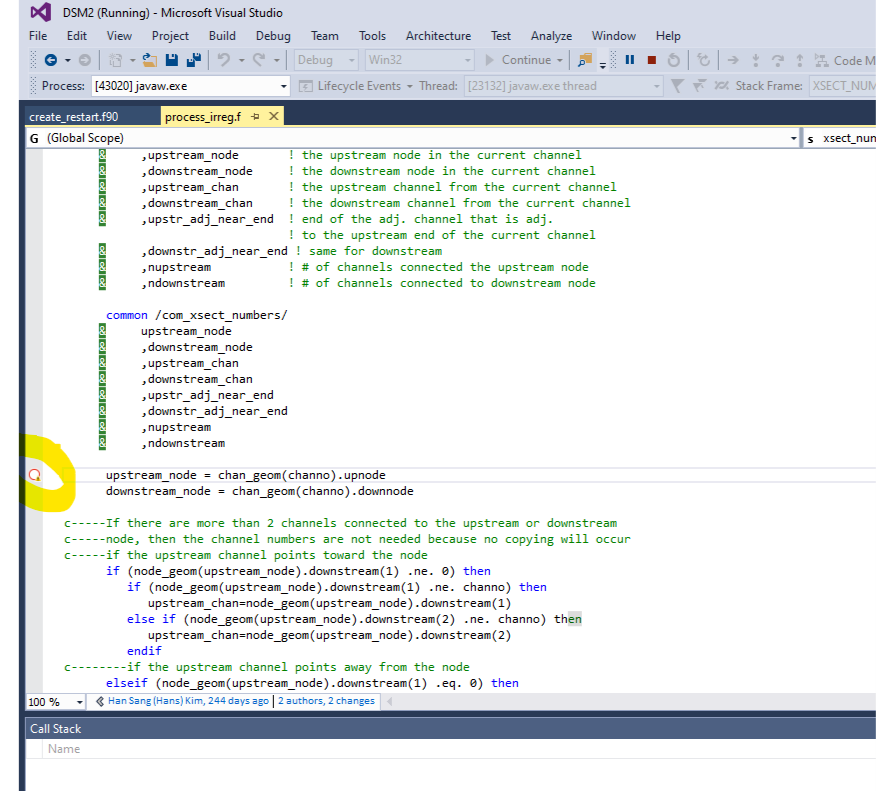
Task: Click the Save All icon
Action: tap(193, 60)
